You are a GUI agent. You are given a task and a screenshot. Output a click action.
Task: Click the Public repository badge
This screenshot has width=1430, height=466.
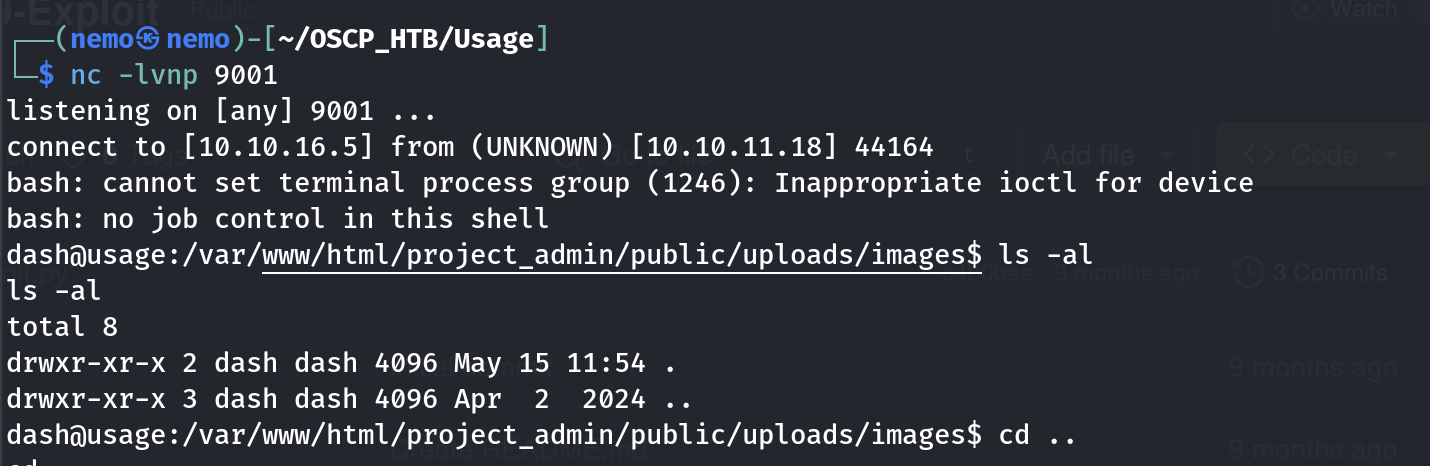click(221, 9)
